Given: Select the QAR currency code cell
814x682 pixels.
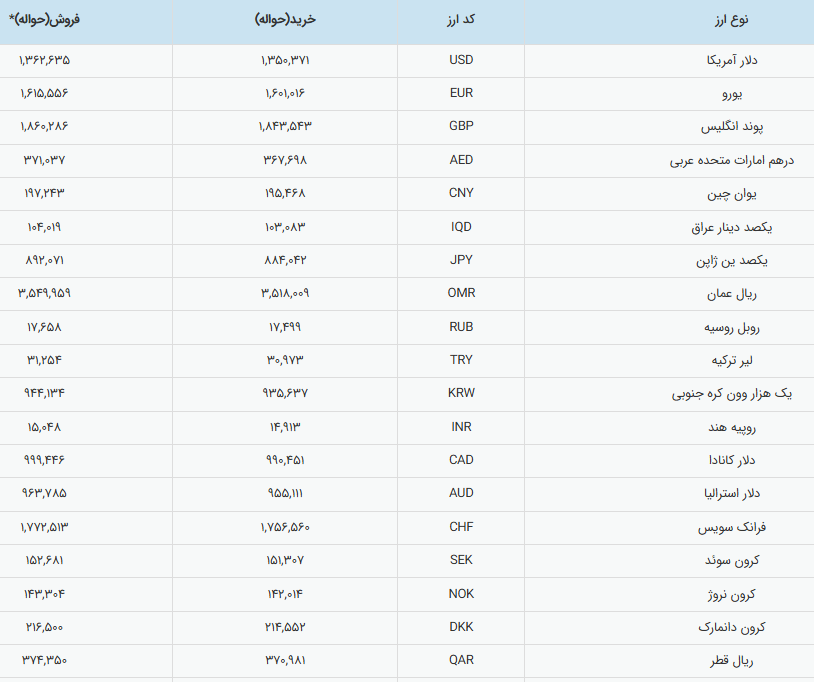Looking at the screenshot, I should pyautogui.click(x=461, y=660).
